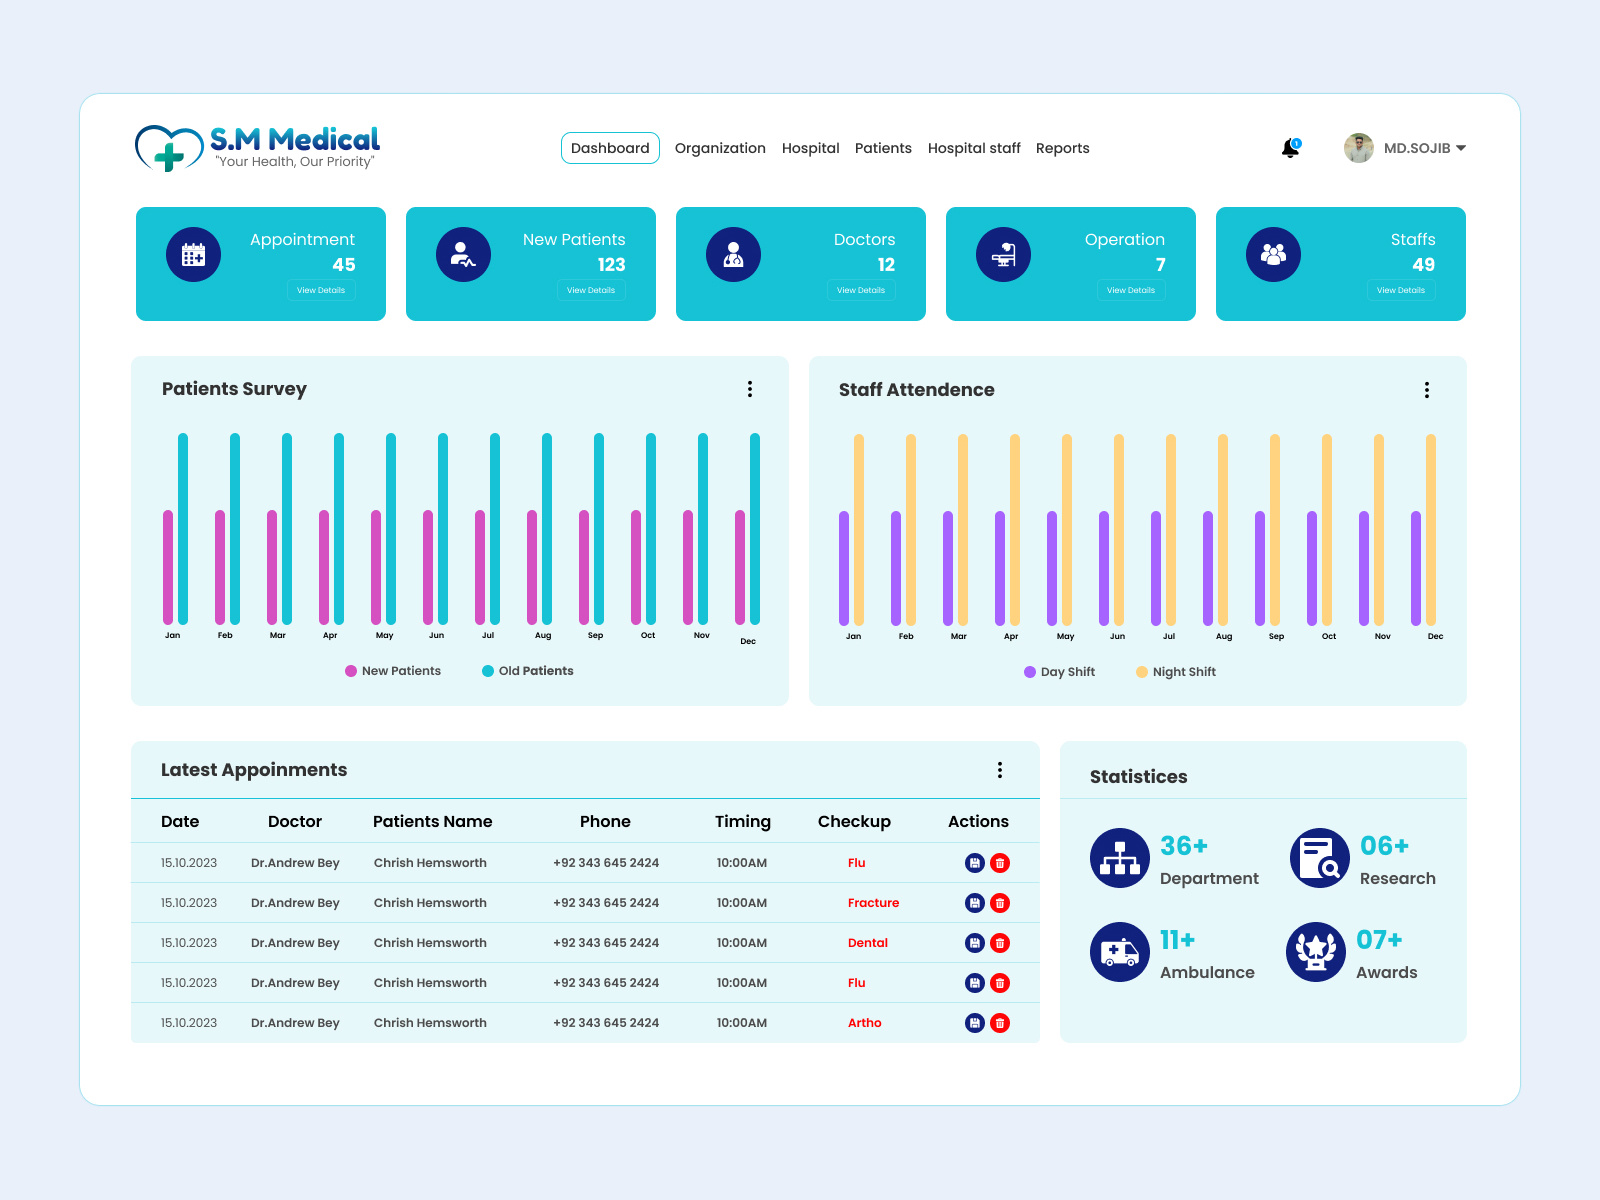Go to the Hospital page
Image resolution: width=1600 pixels, height=1200 pixels.
[x=811, y=148]
